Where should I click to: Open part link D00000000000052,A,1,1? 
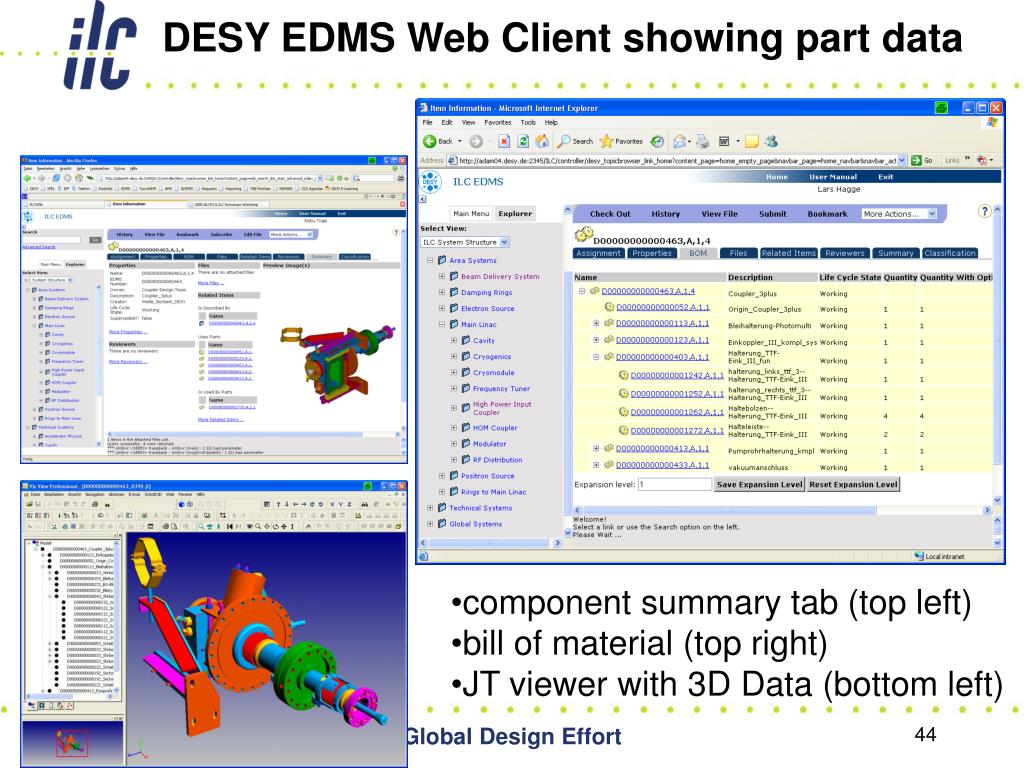pyautogui.click(x=662, y=307)
